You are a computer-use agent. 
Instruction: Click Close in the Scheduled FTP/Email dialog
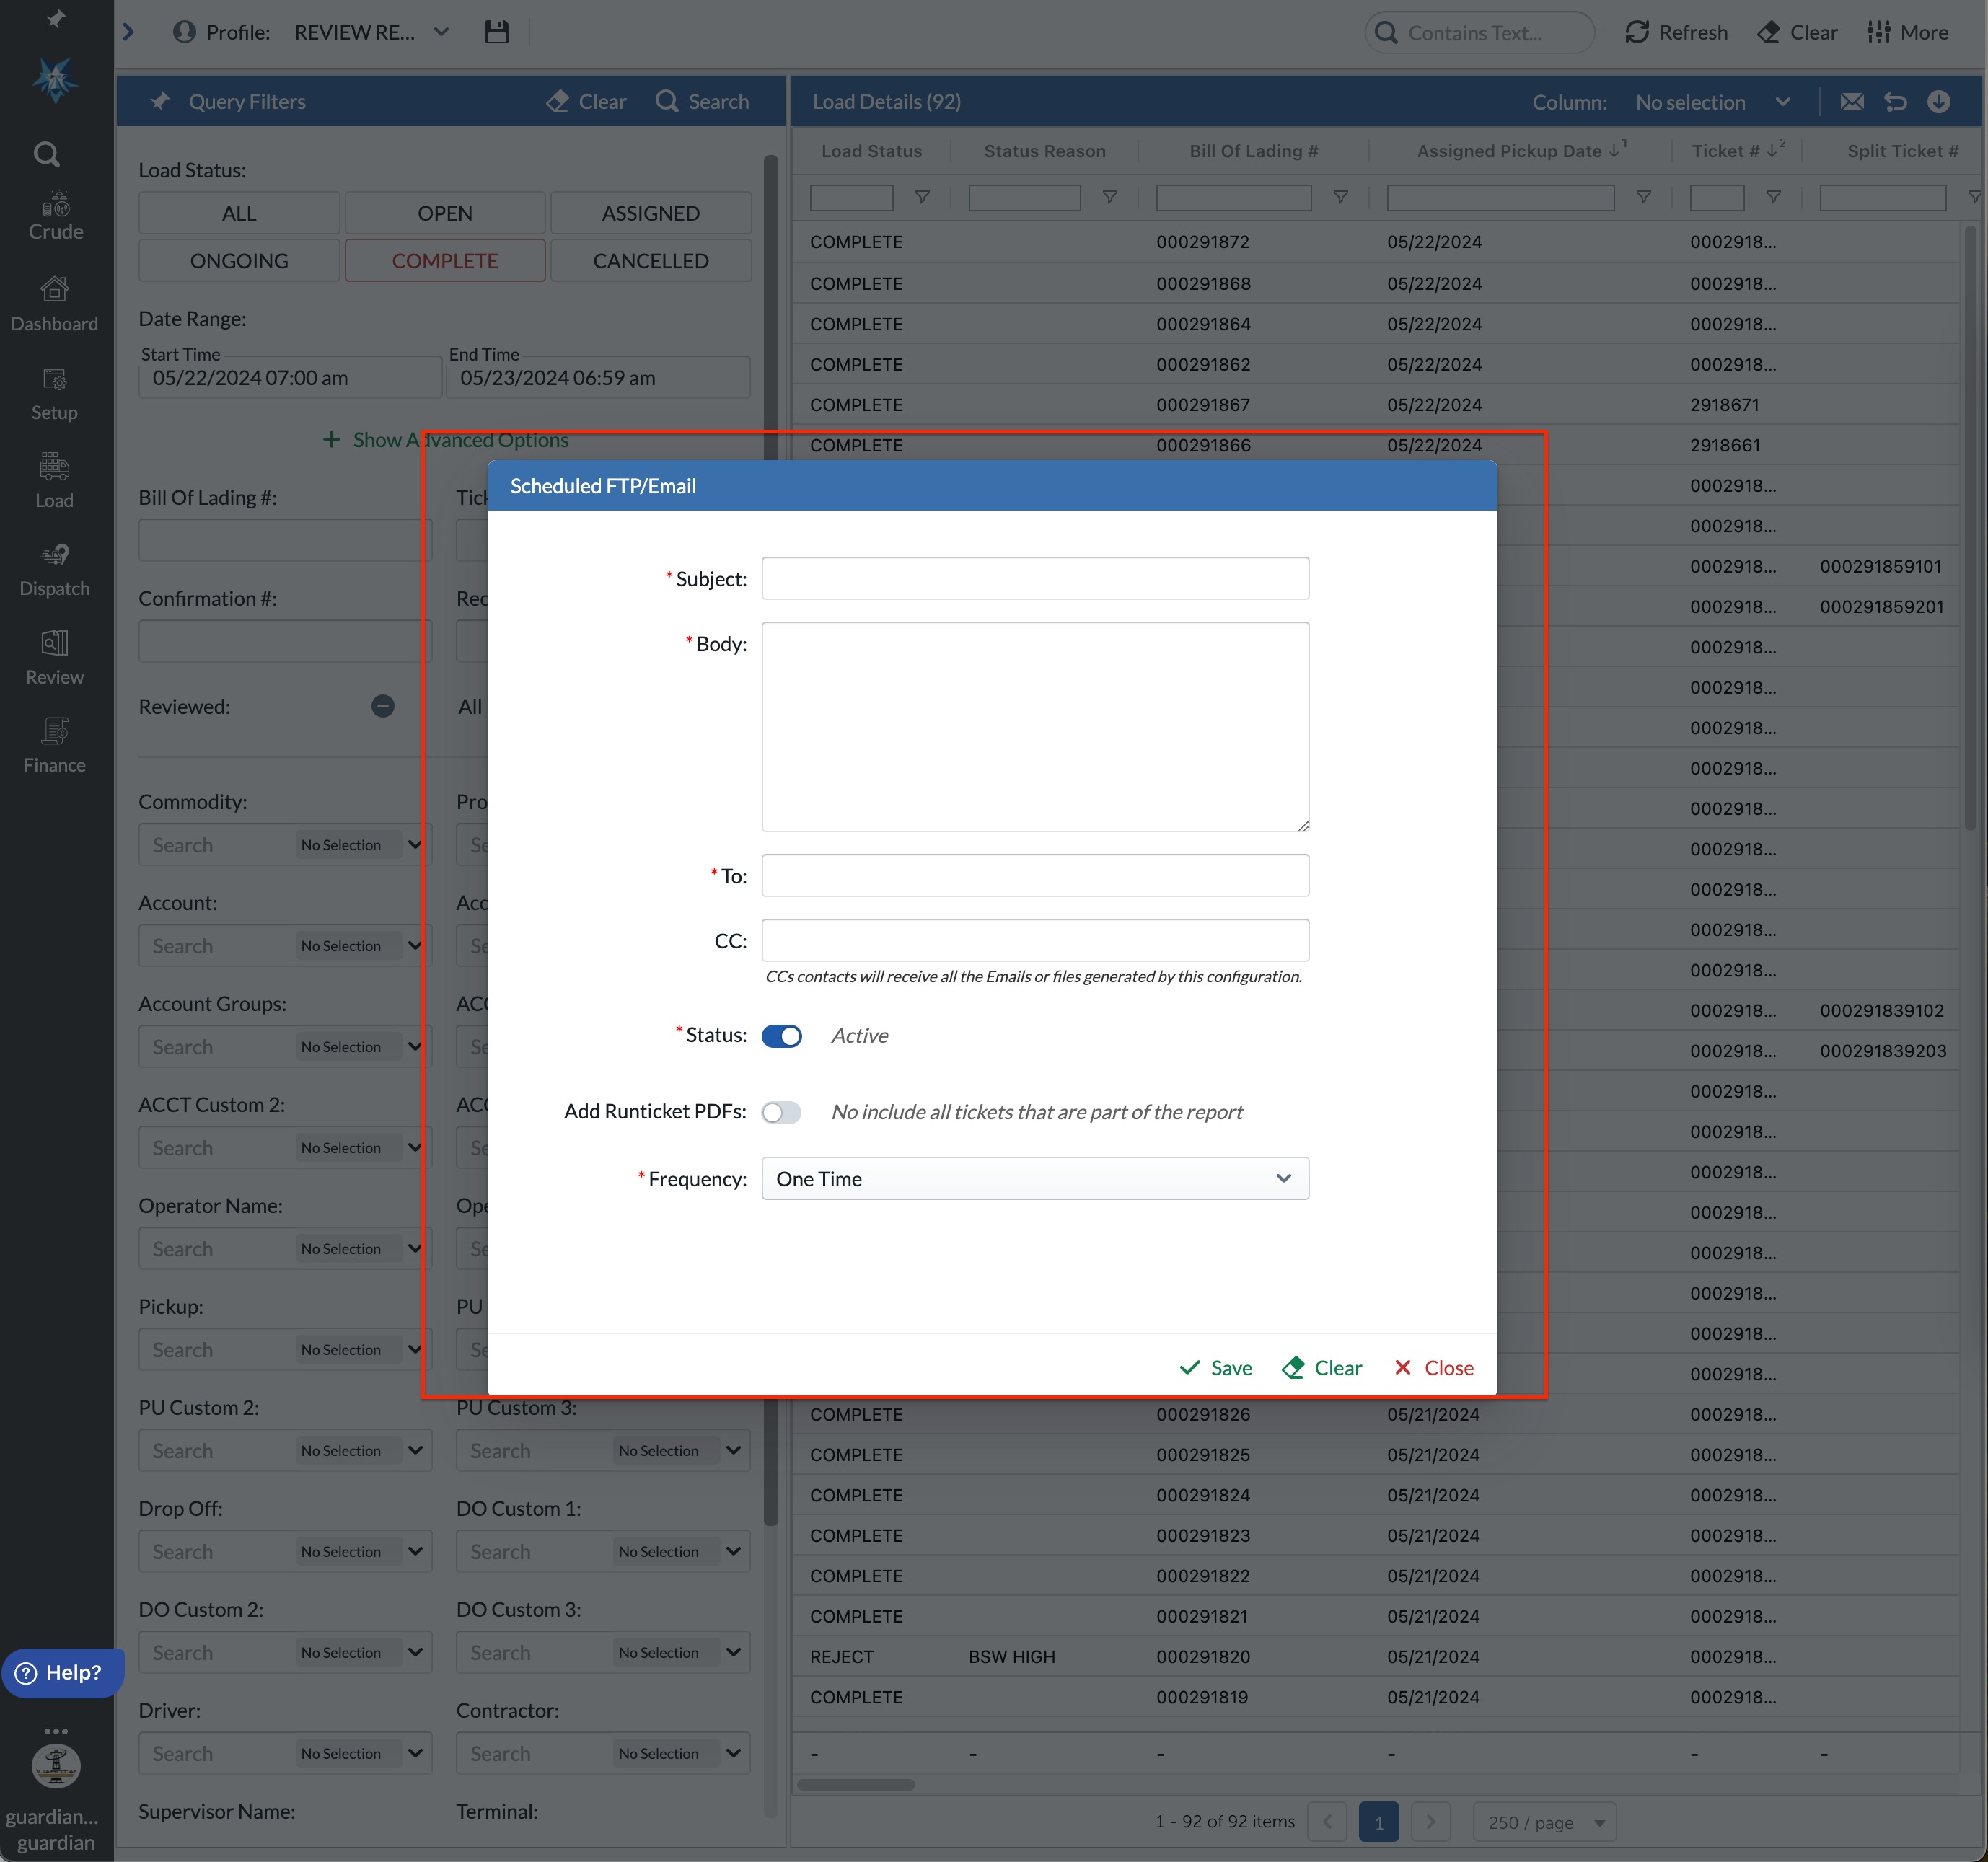1433,1368
